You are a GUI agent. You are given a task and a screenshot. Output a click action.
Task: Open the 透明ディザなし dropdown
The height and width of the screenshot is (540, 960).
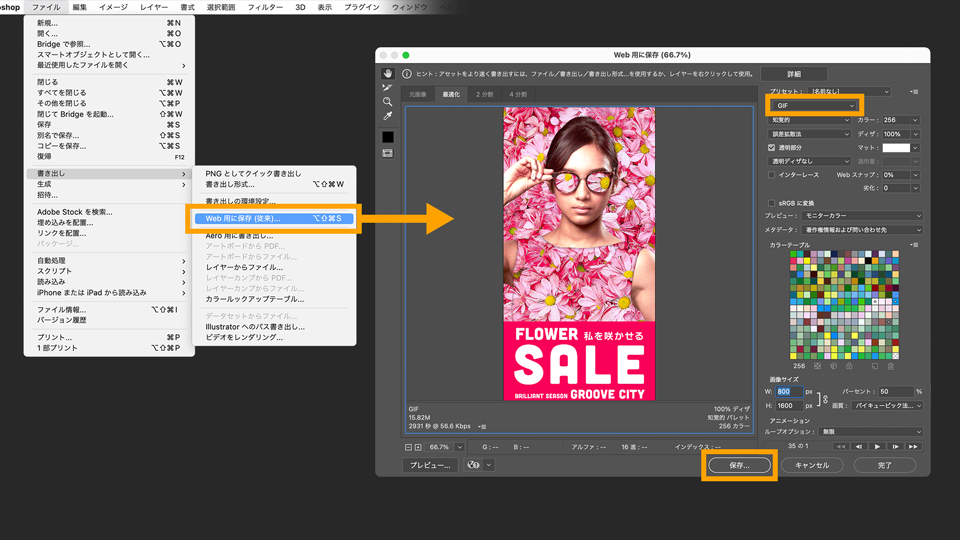pos(809,162)
